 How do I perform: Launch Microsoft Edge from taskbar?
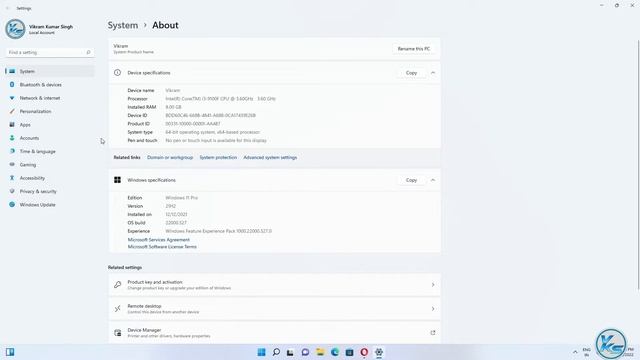pyautogui.click(x=335, y=352)
